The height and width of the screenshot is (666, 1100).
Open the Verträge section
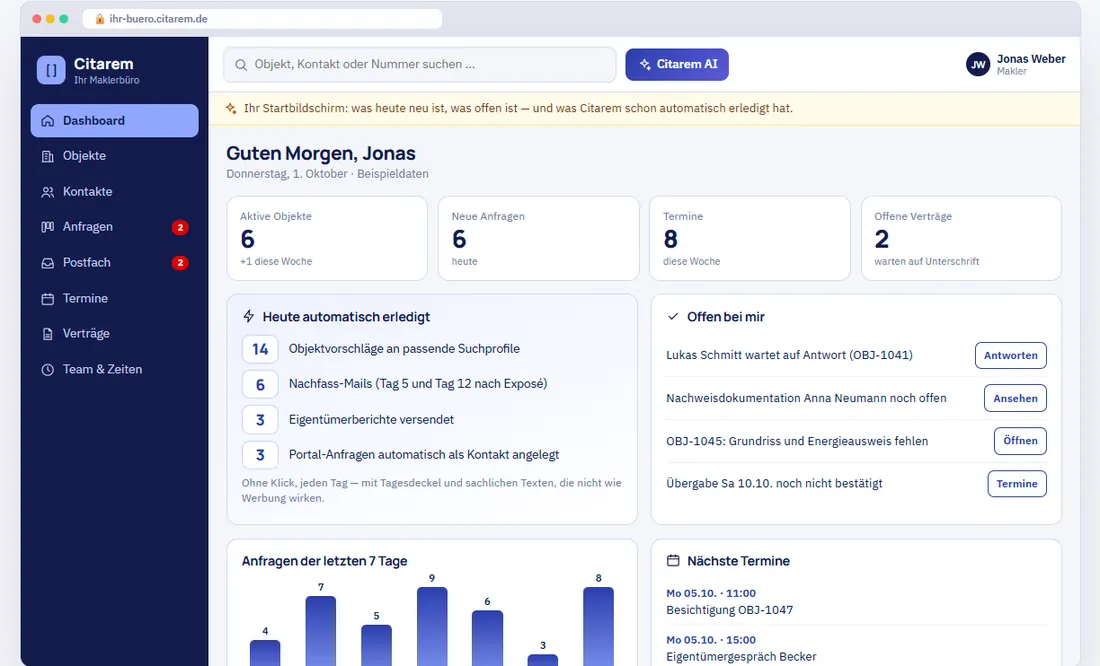[114, 334]
